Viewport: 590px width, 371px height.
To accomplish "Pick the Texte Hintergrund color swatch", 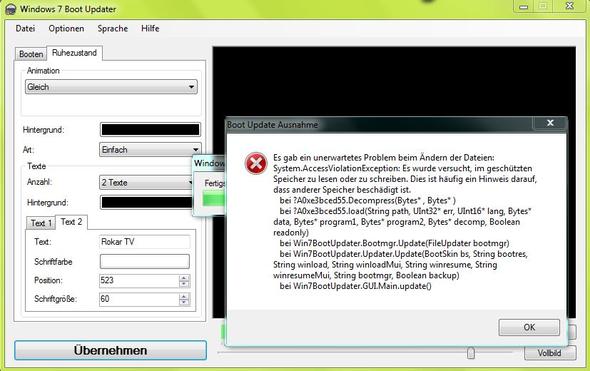I will coord(147,202).
